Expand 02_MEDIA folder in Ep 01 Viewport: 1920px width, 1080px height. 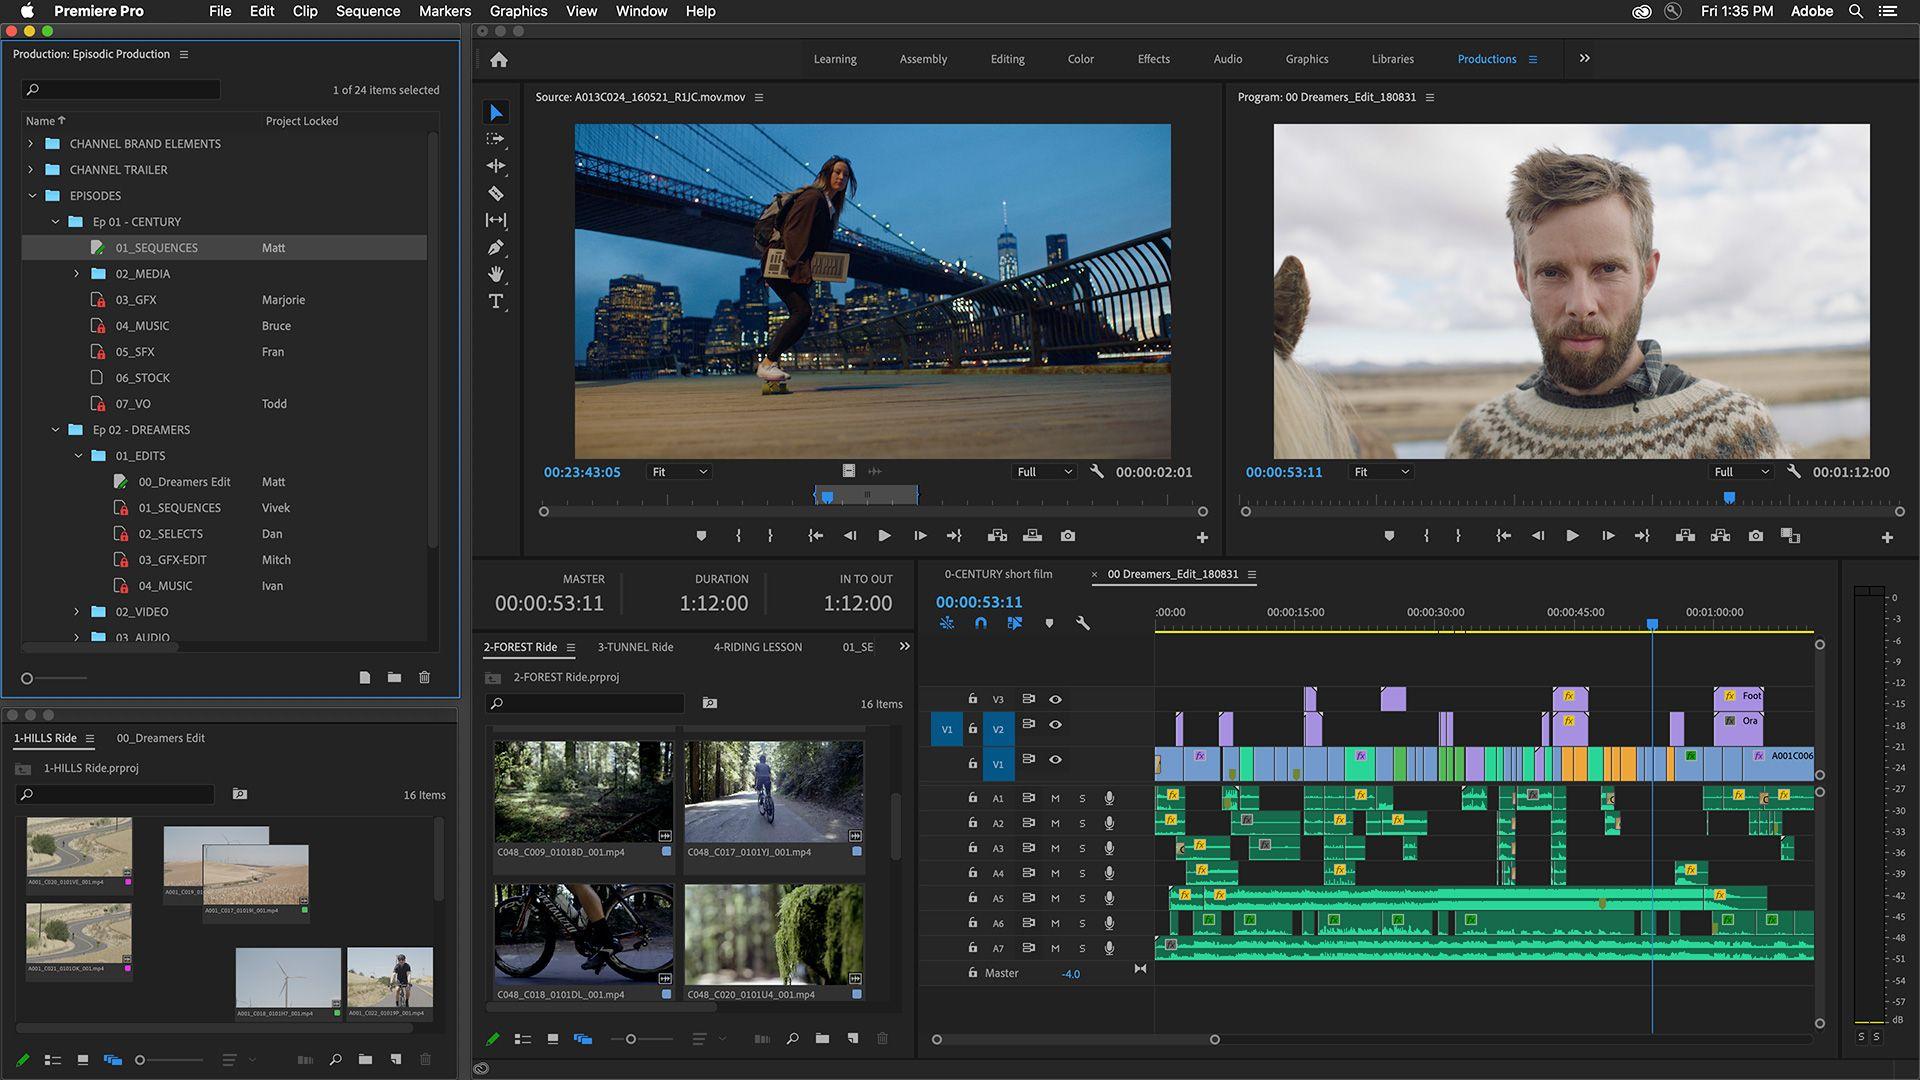[x=76, y=273]
